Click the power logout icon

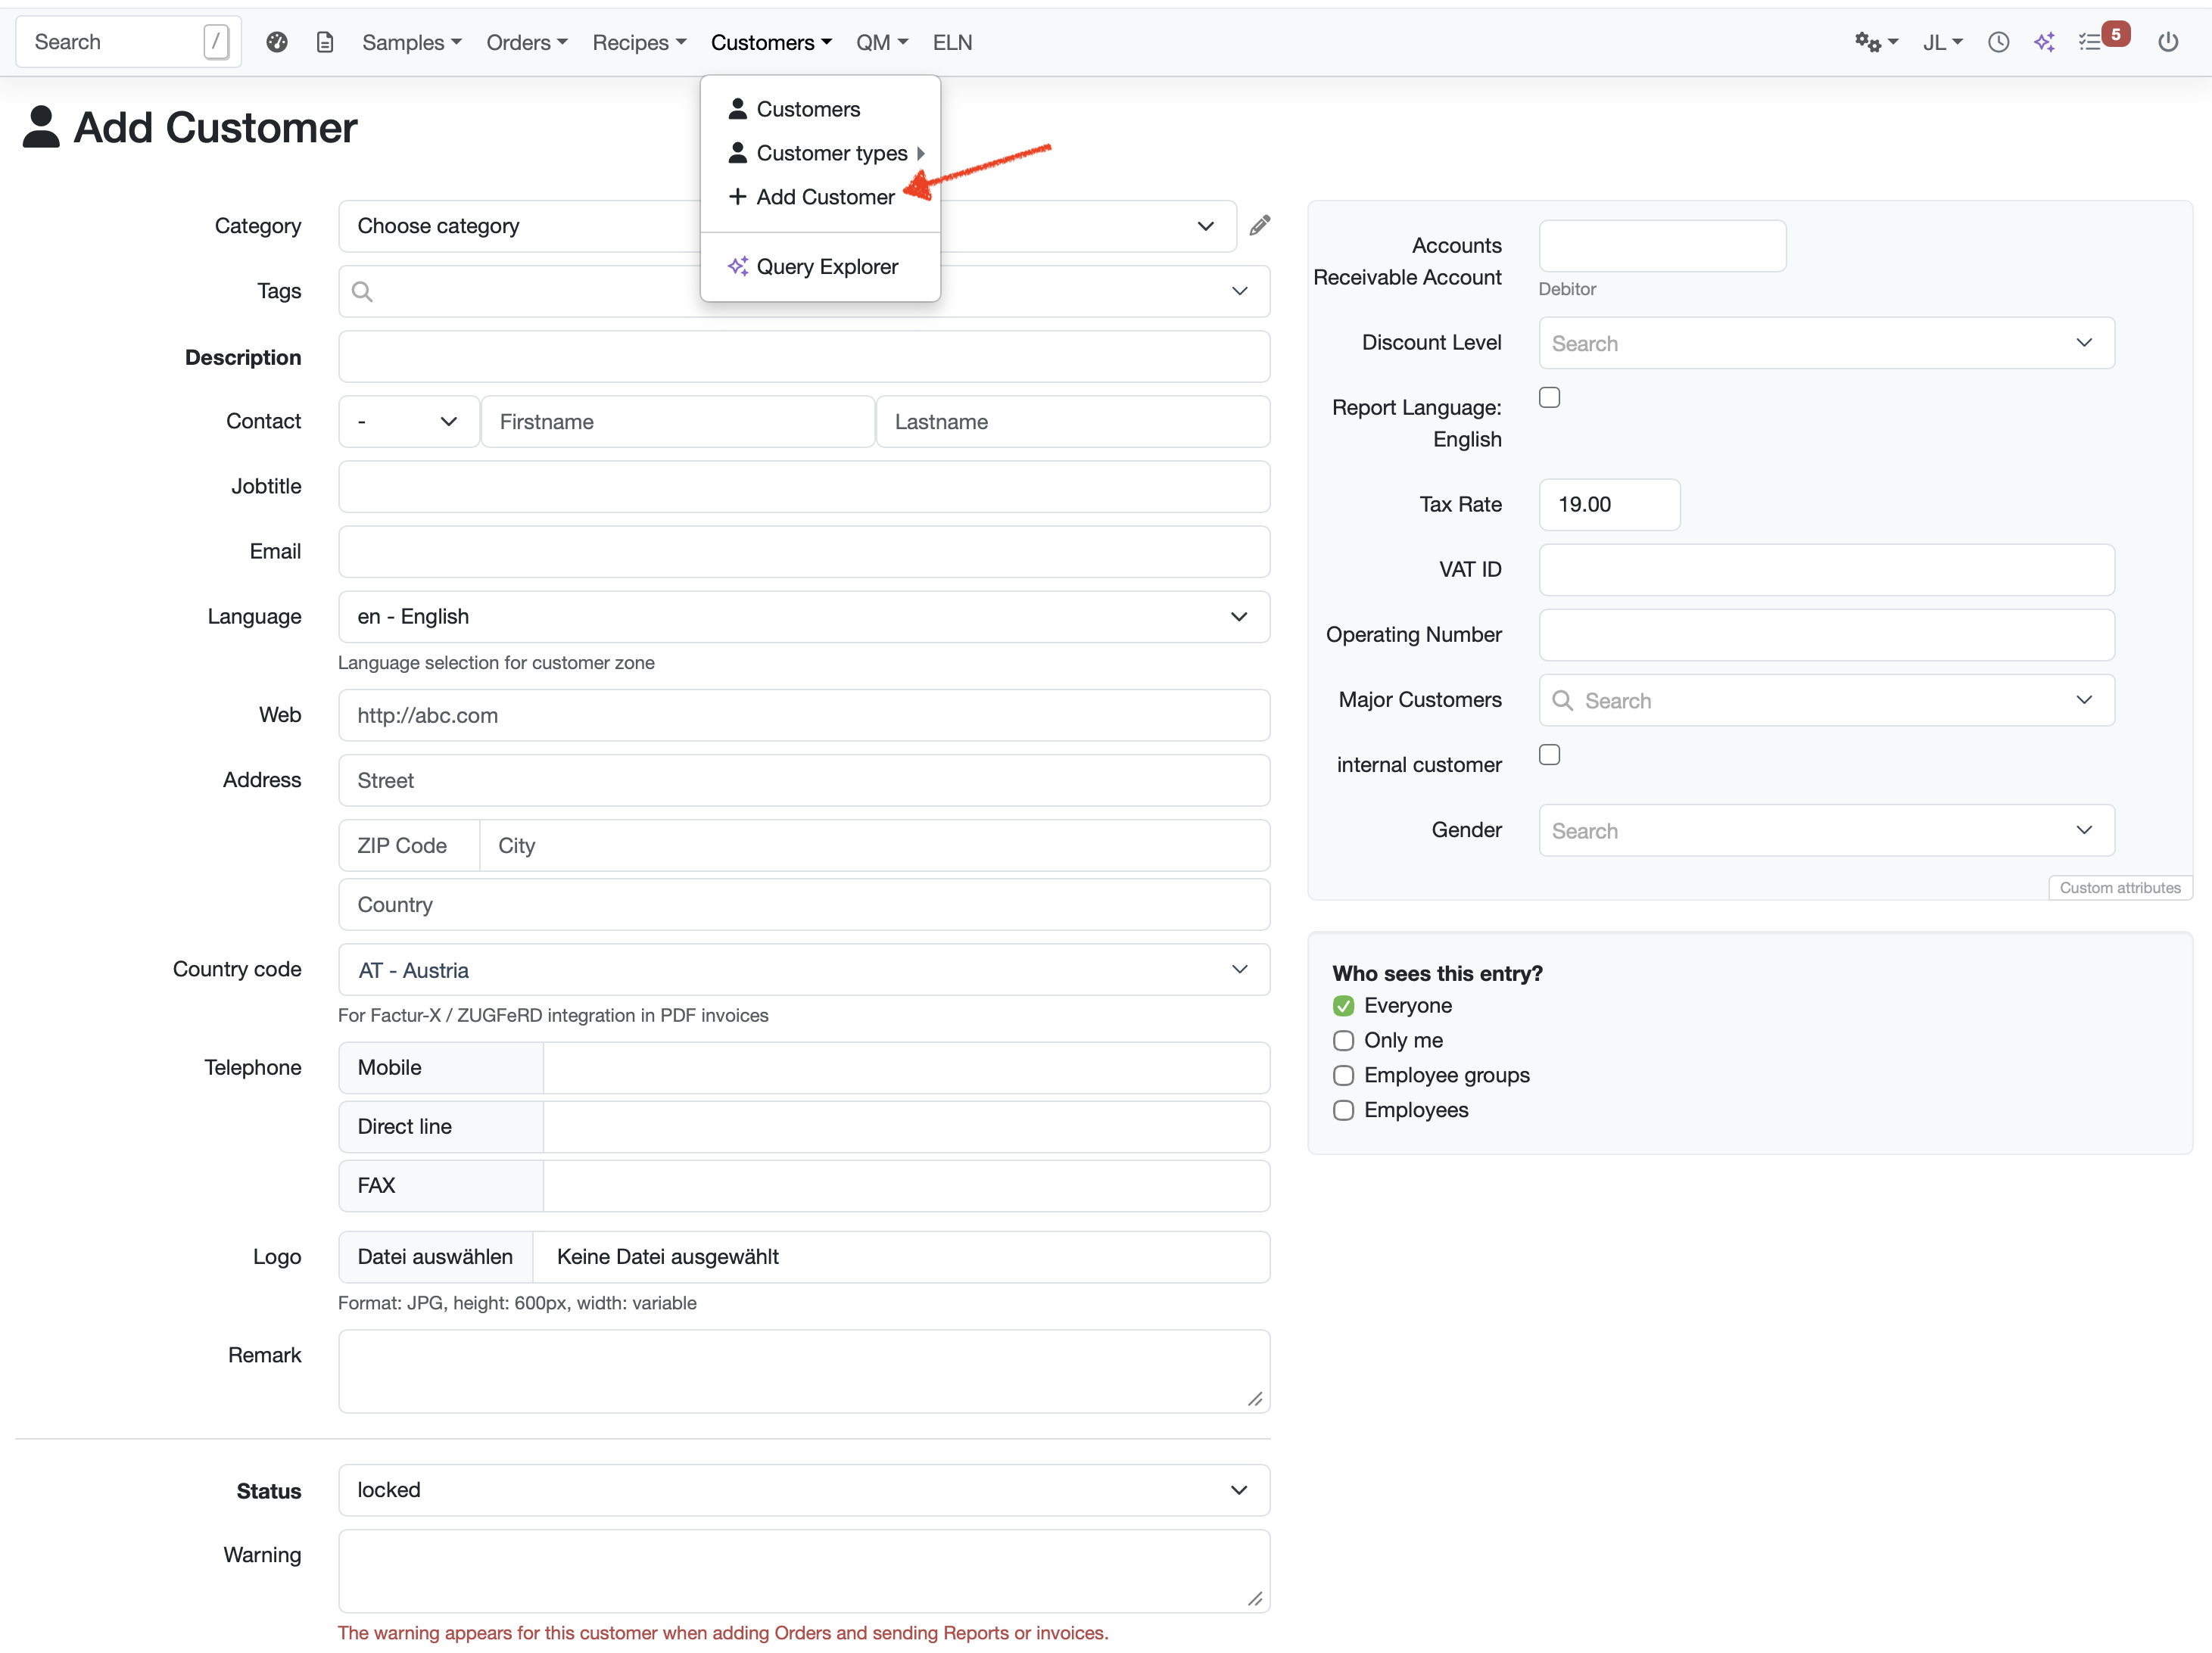click(x=2167, y=42)
